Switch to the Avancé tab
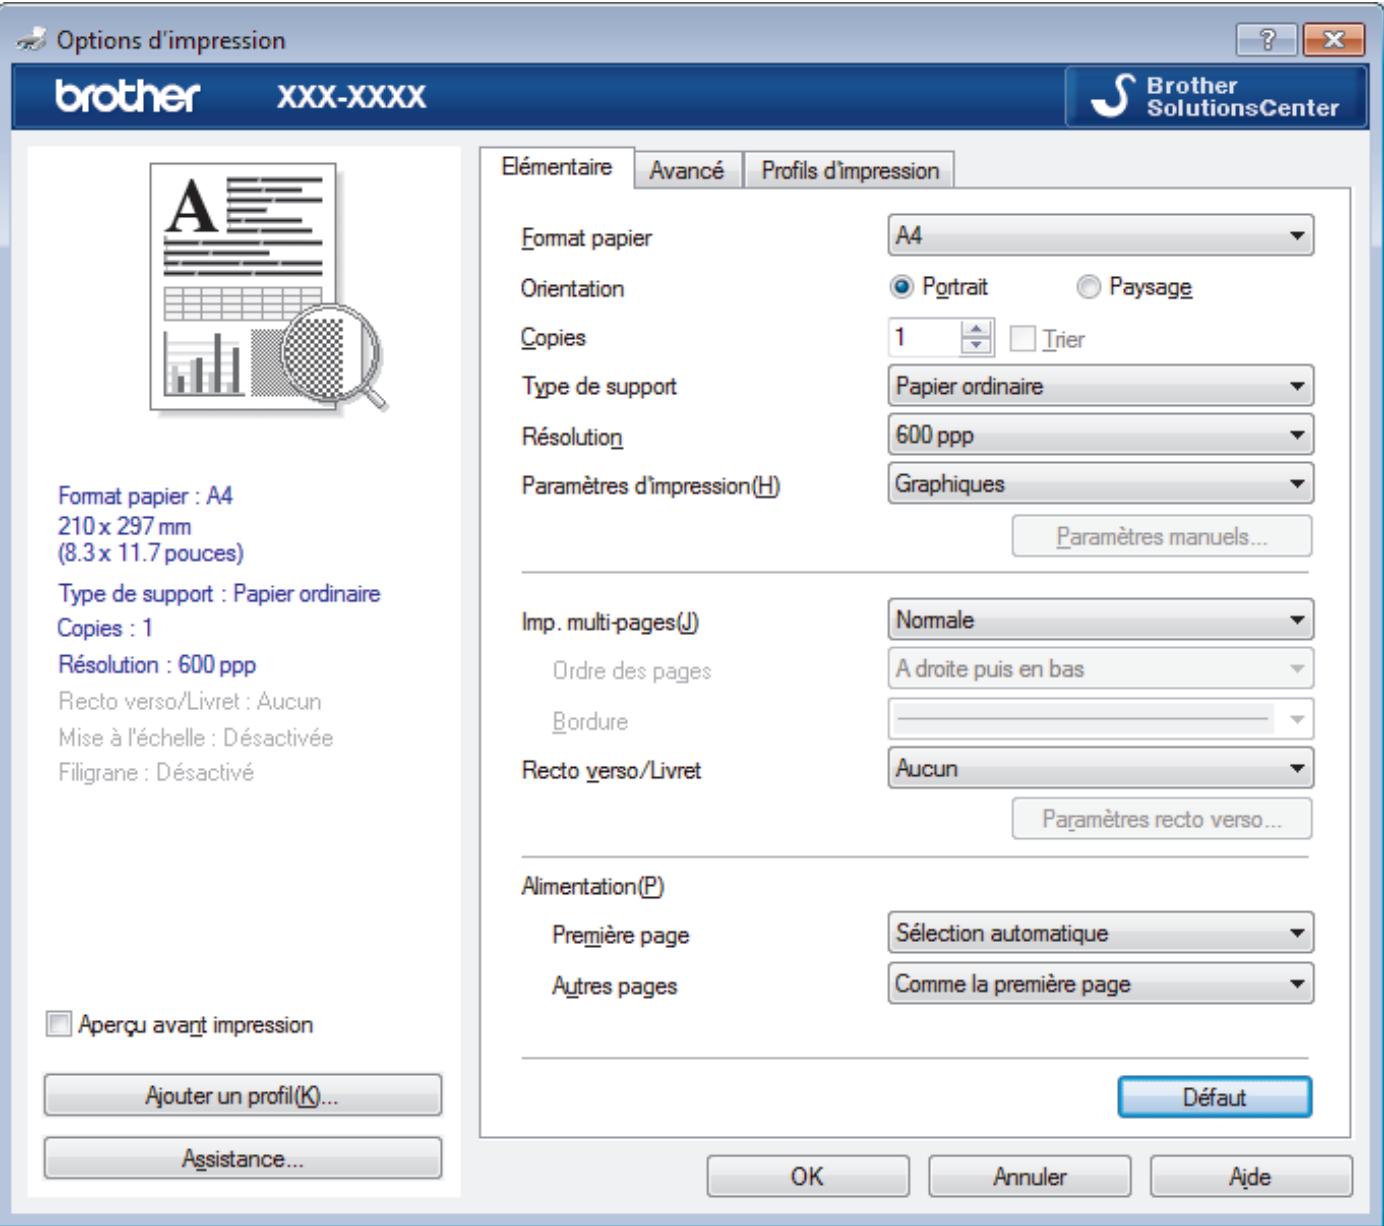 [686, 171]
